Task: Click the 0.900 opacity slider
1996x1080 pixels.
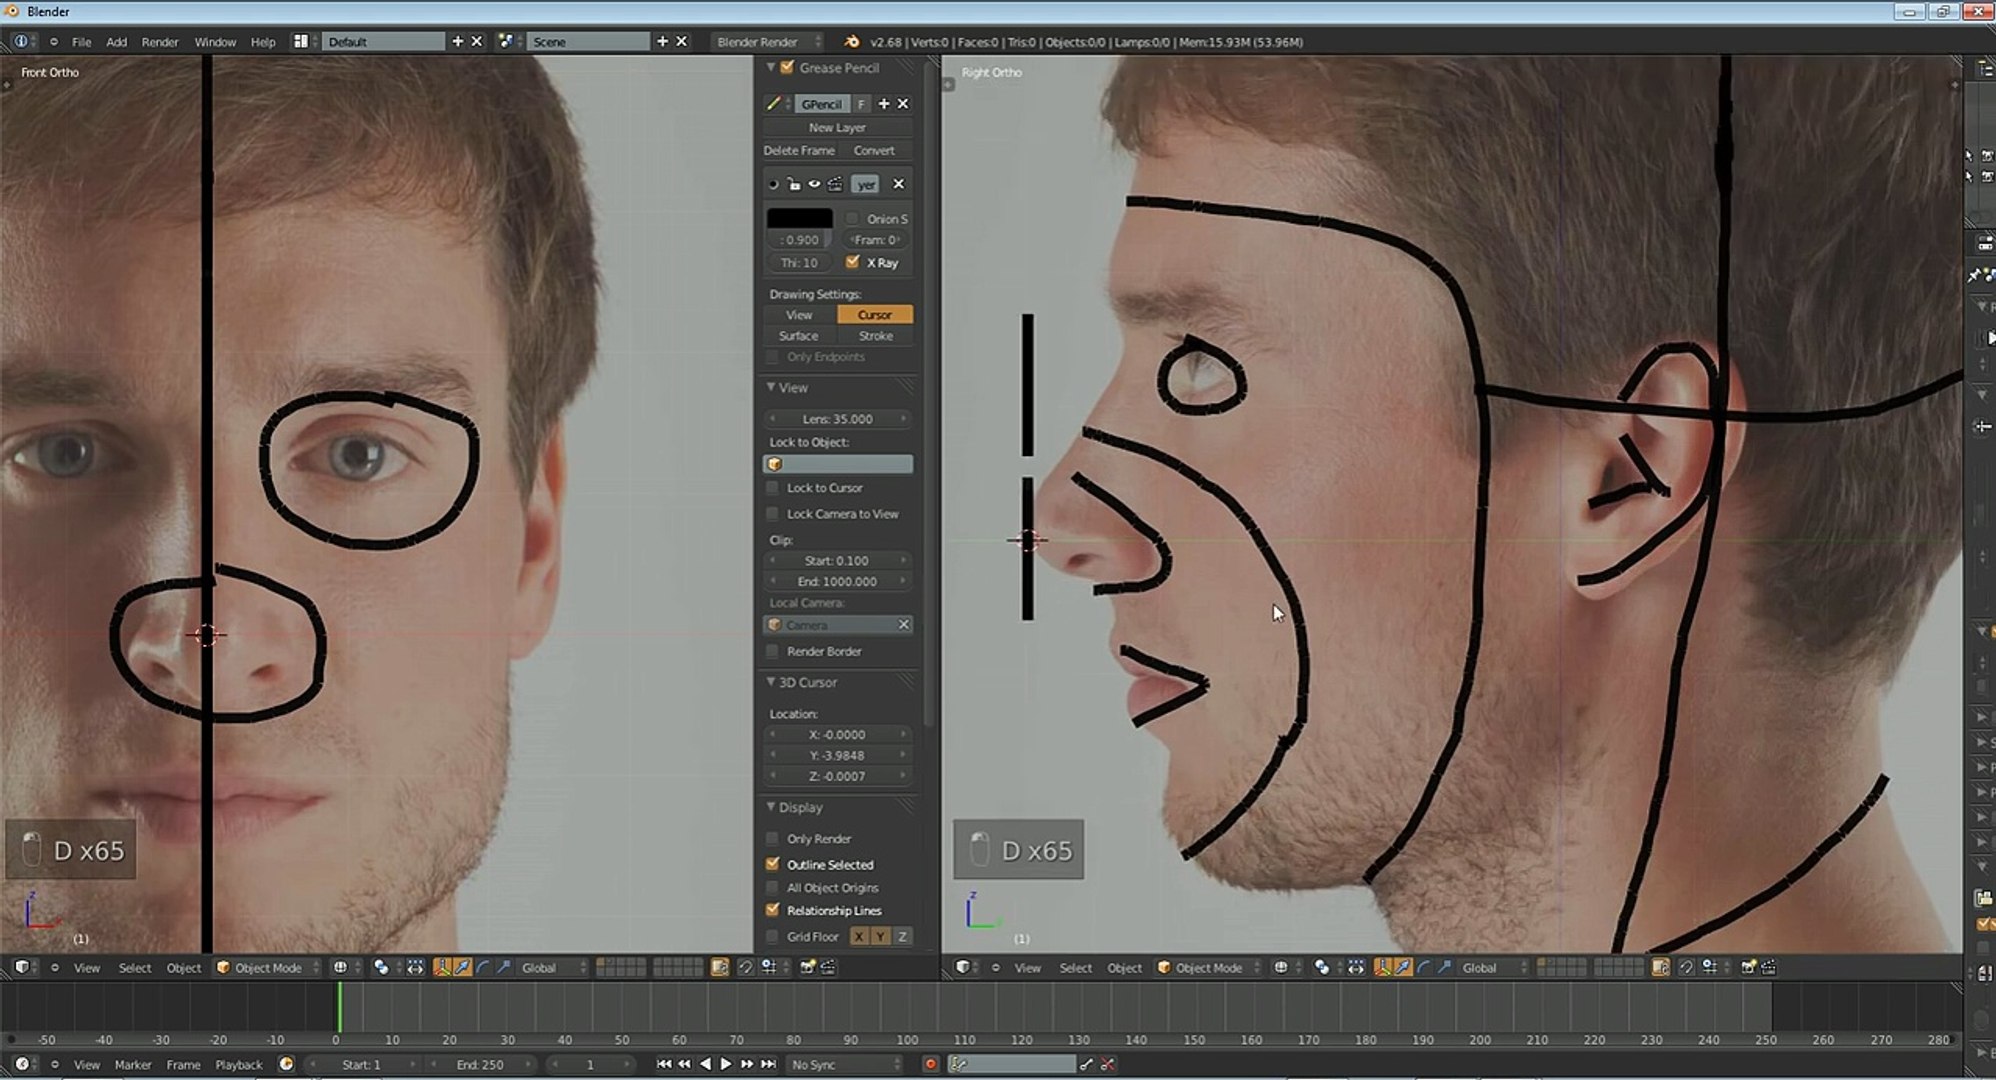Action: tap(799, 240)
